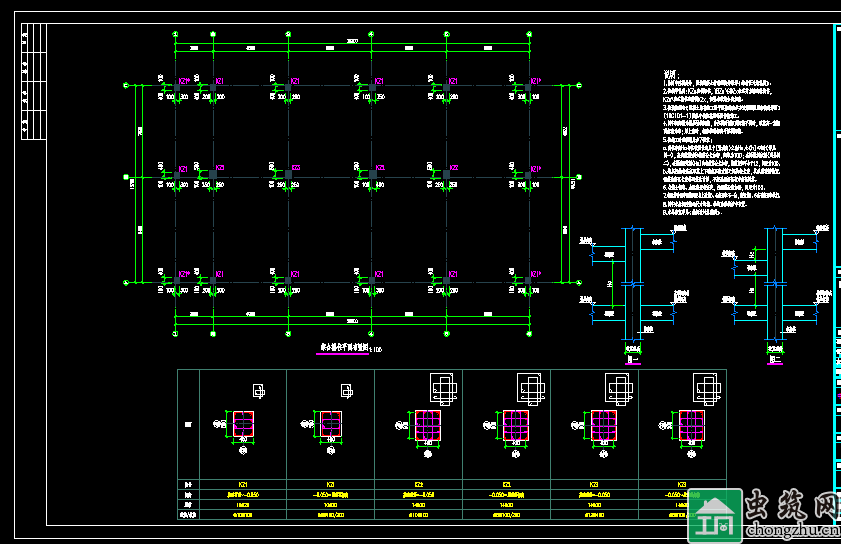Viewport: 841px width, 544px height.
Task: Click the large stirrup diagram above third section
Action: click(x=442, y=386)
